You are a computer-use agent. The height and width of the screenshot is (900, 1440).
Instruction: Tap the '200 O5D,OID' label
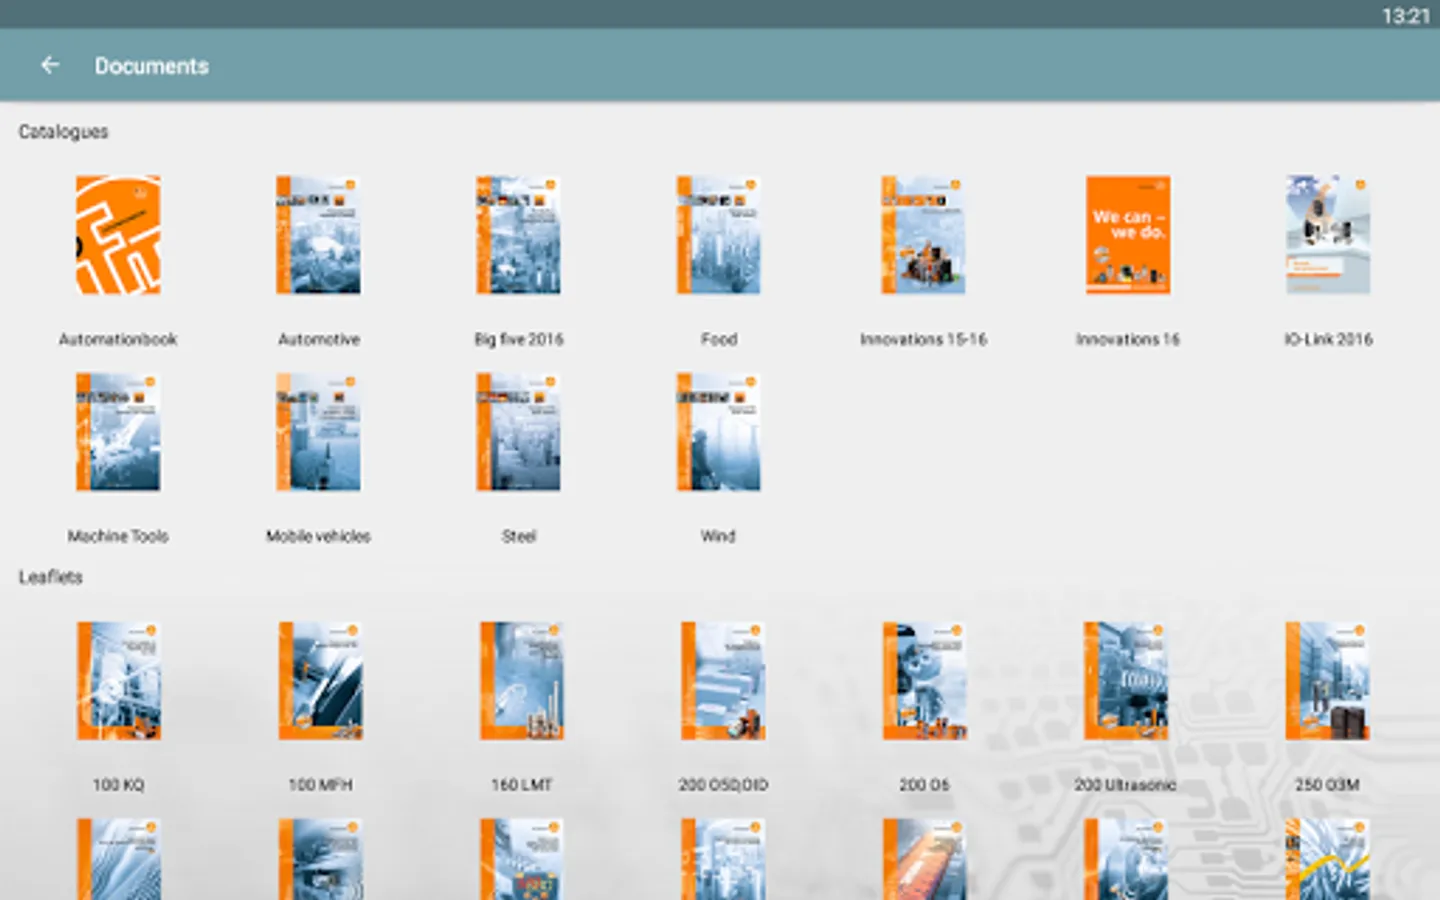click(723, 785)
